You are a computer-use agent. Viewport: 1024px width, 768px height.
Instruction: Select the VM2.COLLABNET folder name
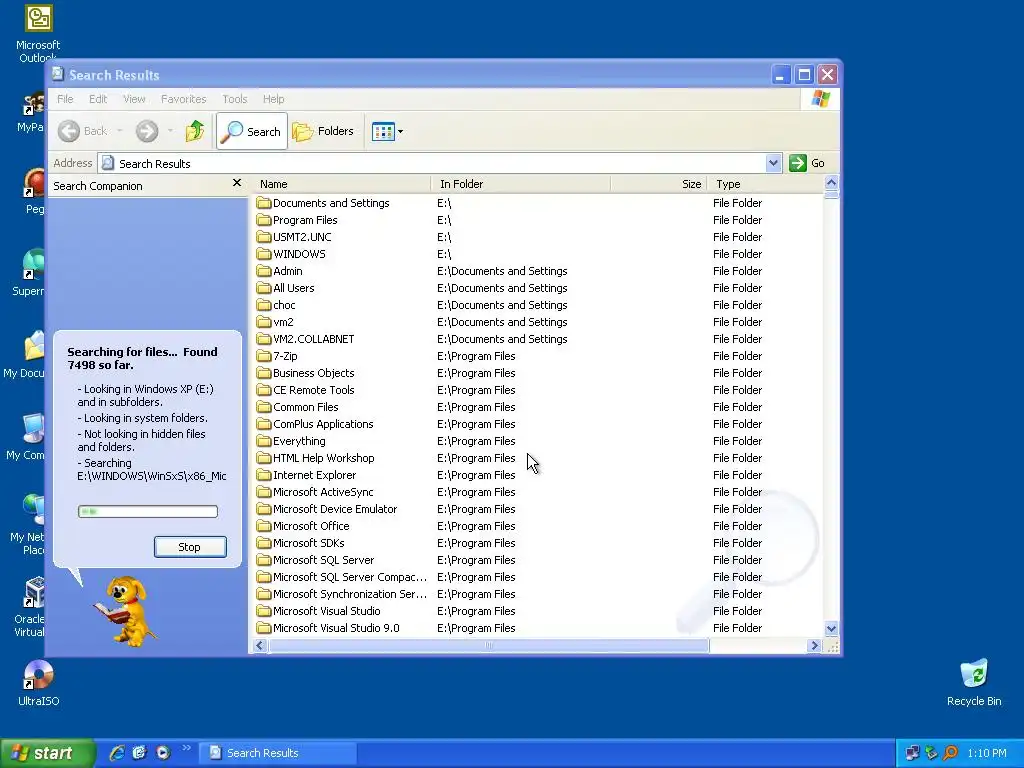point(313,339)
